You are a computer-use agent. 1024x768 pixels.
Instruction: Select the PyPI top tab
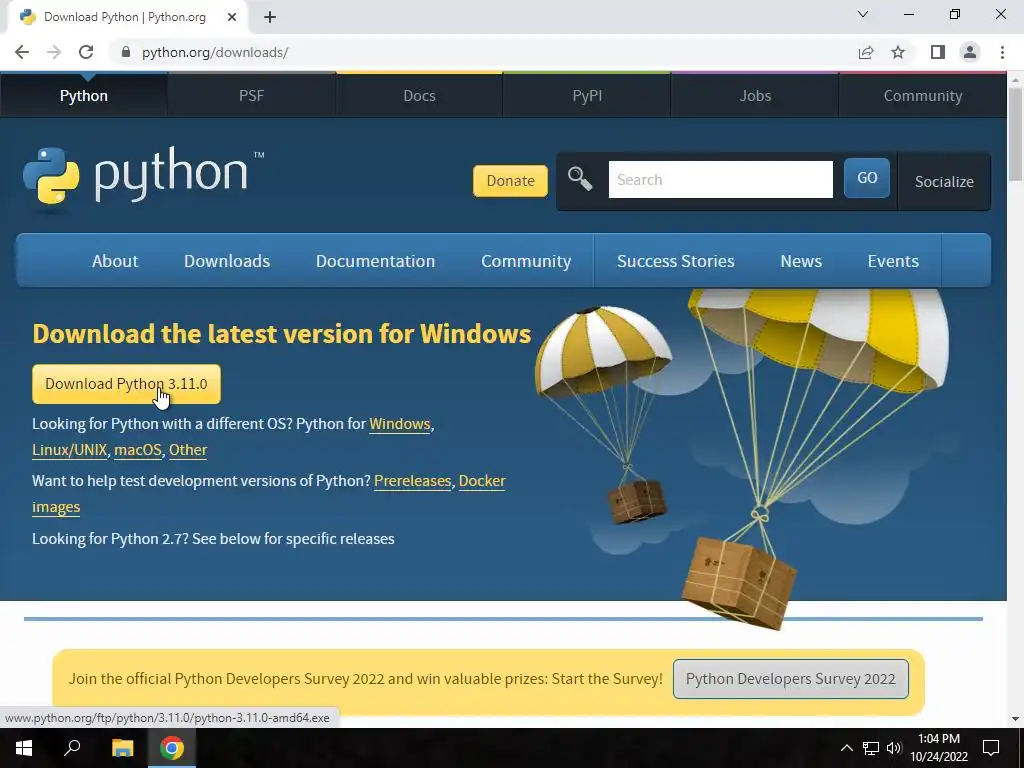tap(587, 95)
